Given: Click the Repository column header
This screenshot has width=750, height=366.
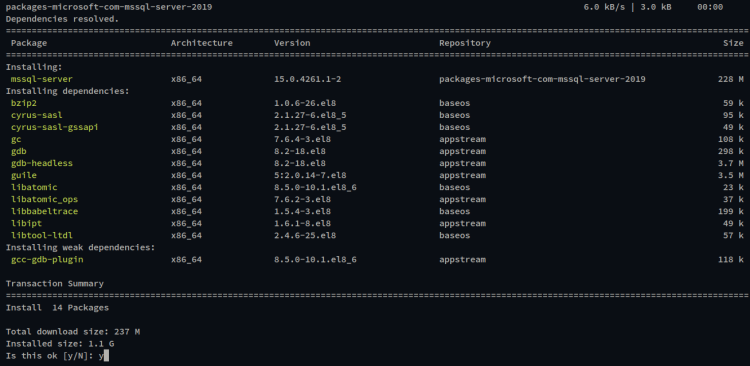Looking at the screenshot, I should coord(465,43).
